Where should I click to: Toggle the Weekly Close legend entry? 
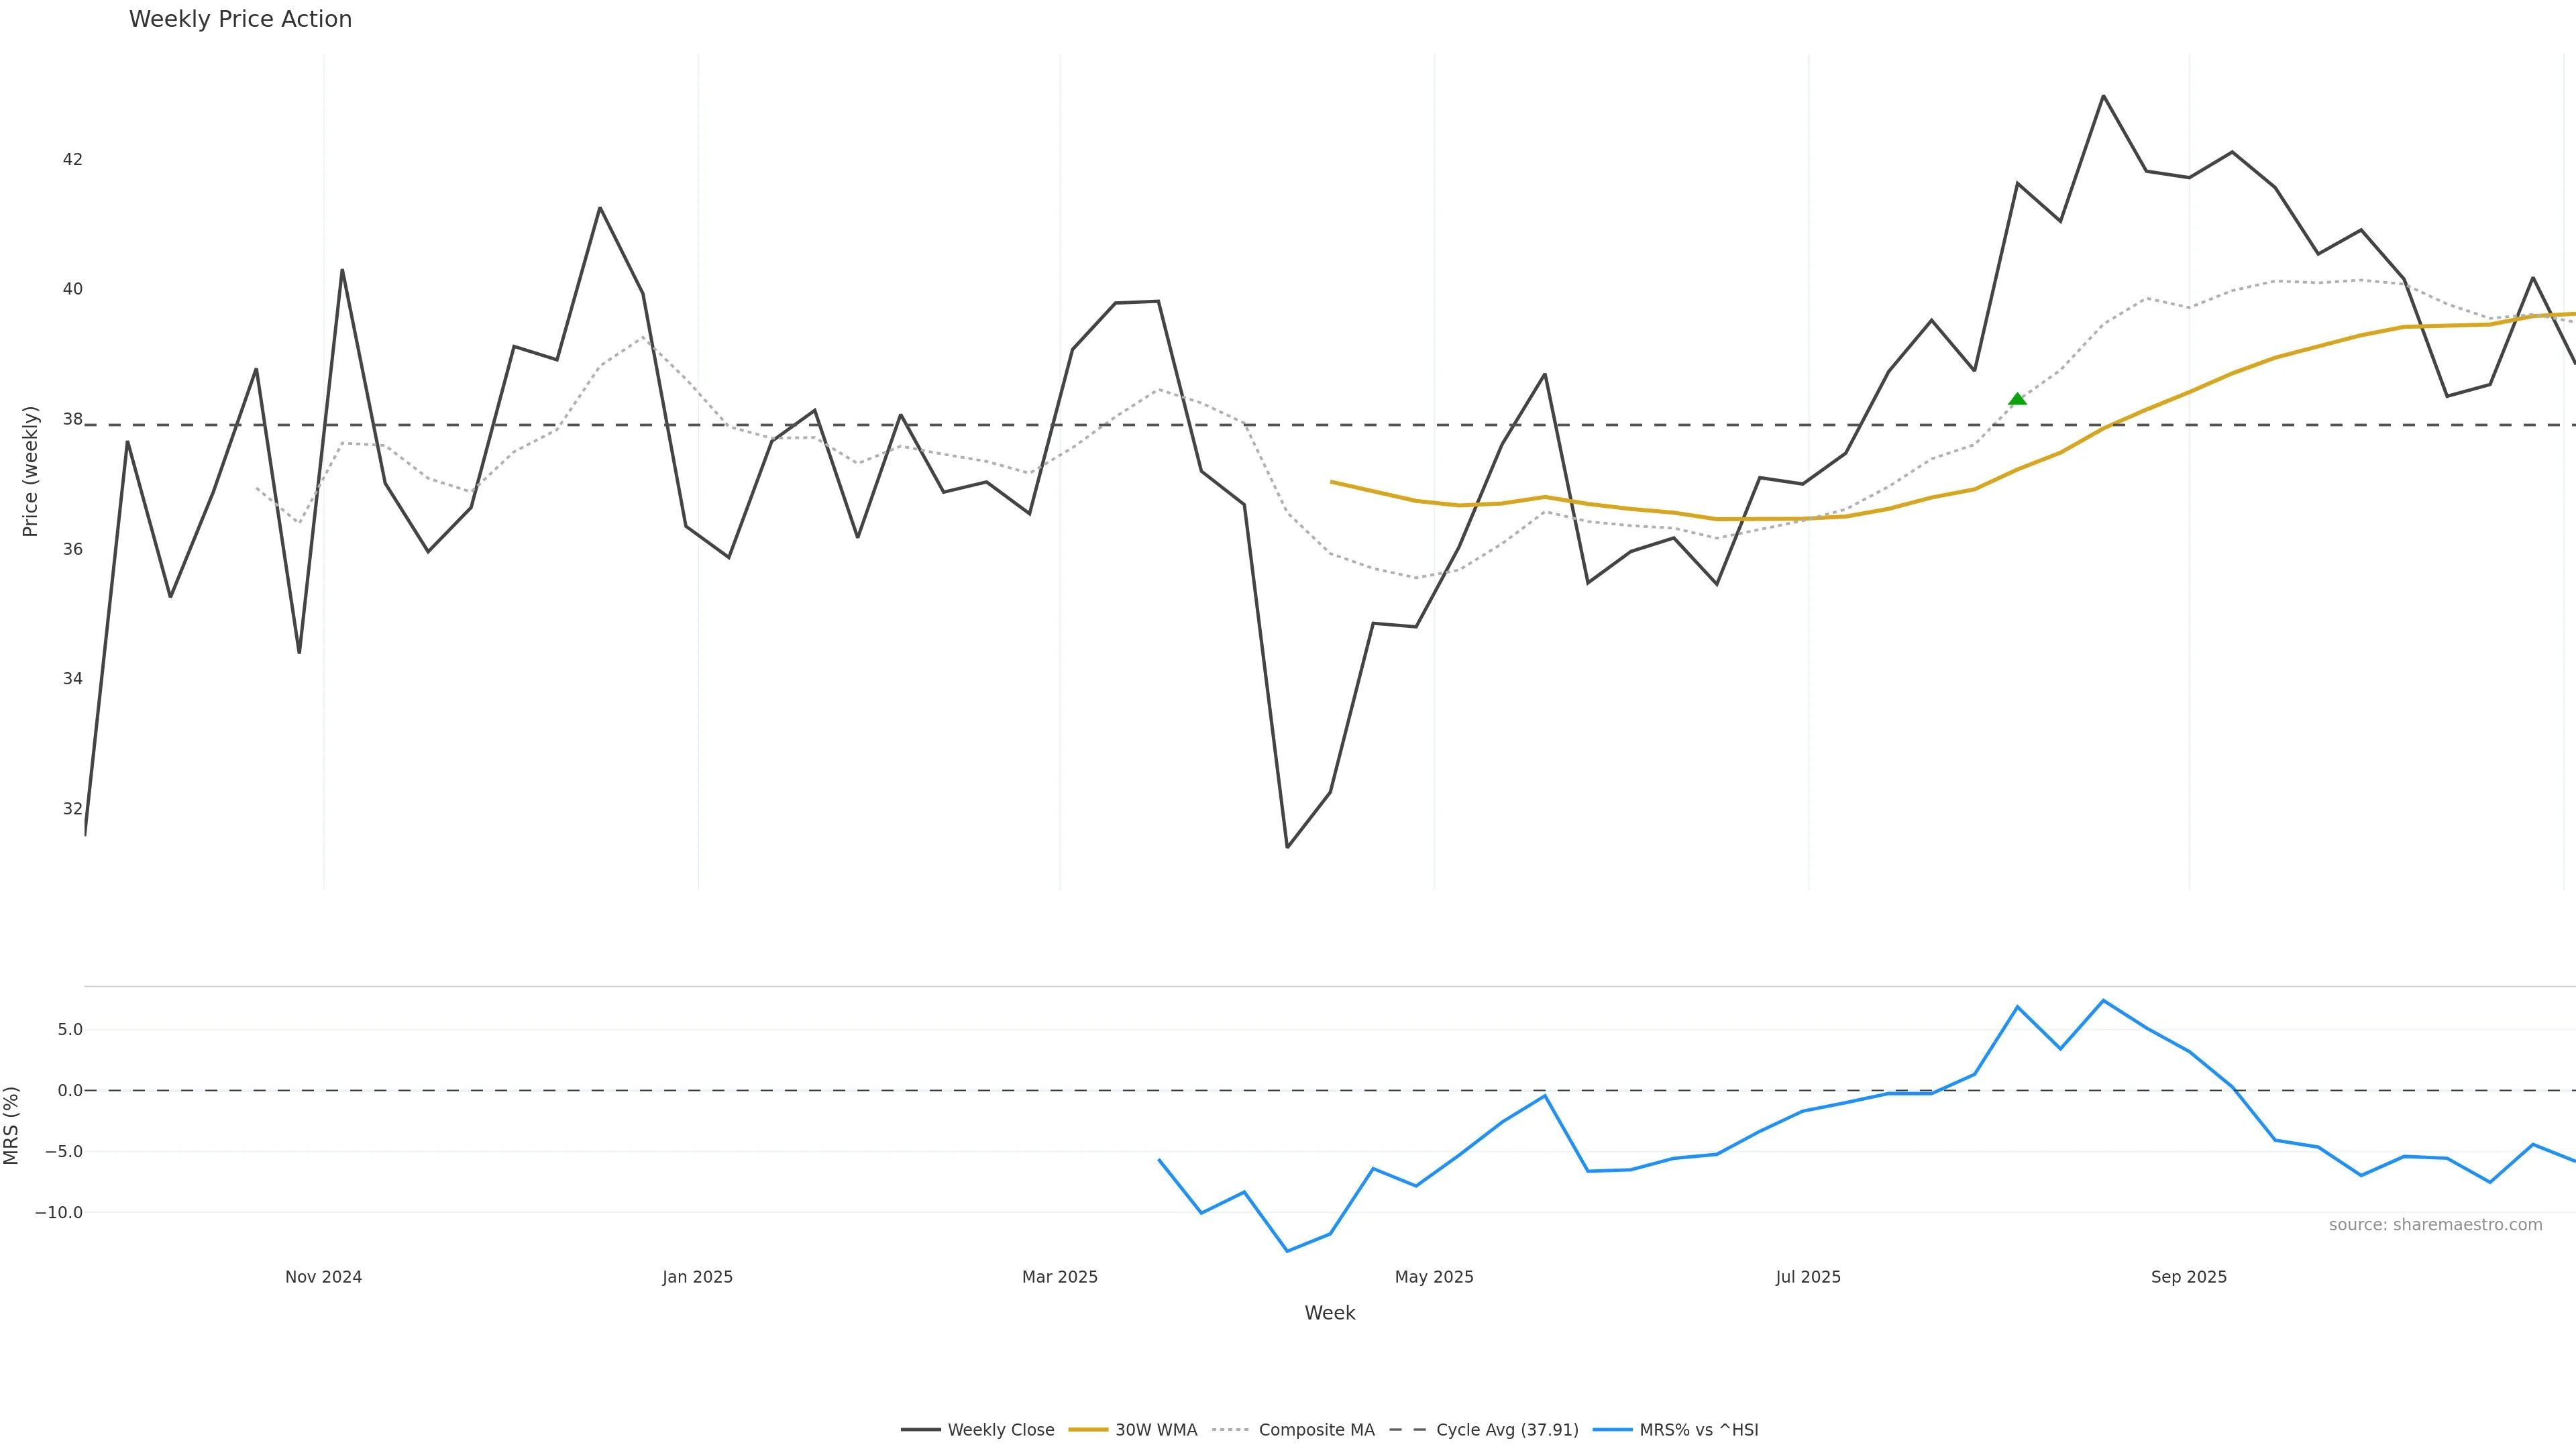click(x=1000, y=1430)
